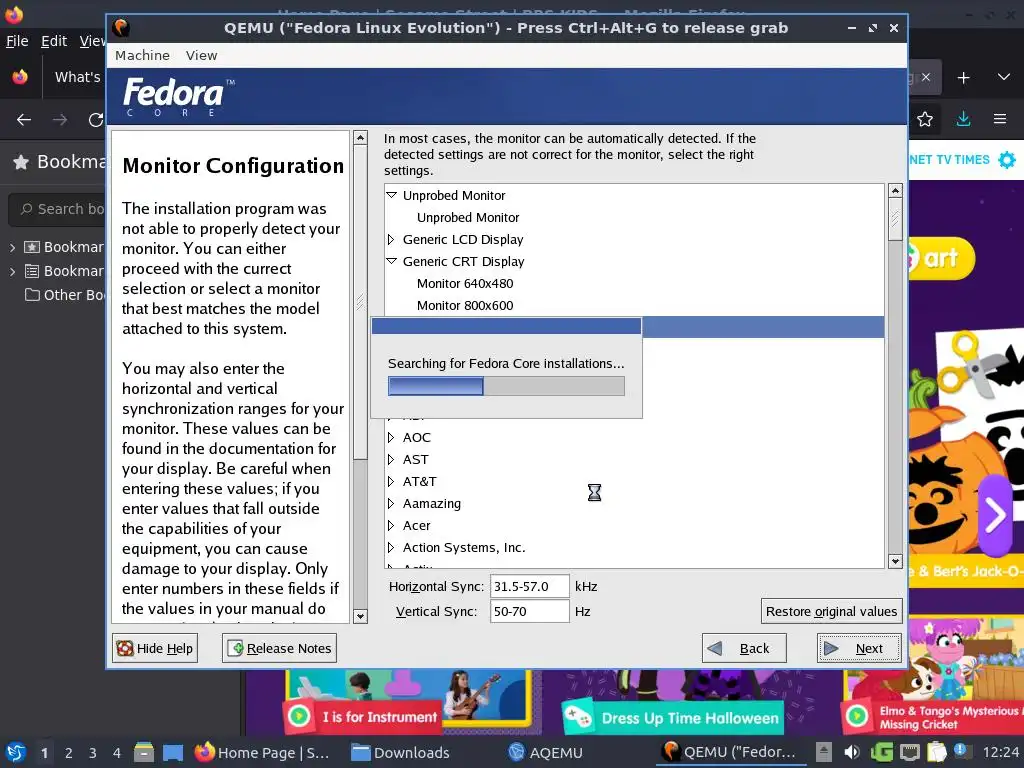Collapse the Unprobed Monitor group
The image size is (1024, 768).
point(391,195)
